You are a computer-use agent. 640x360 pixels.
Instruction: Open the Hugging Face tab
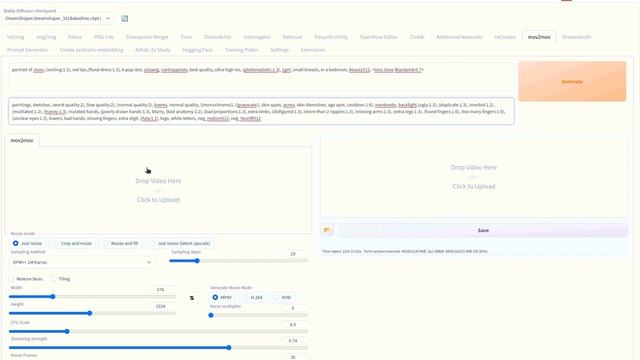pos(197,50)
